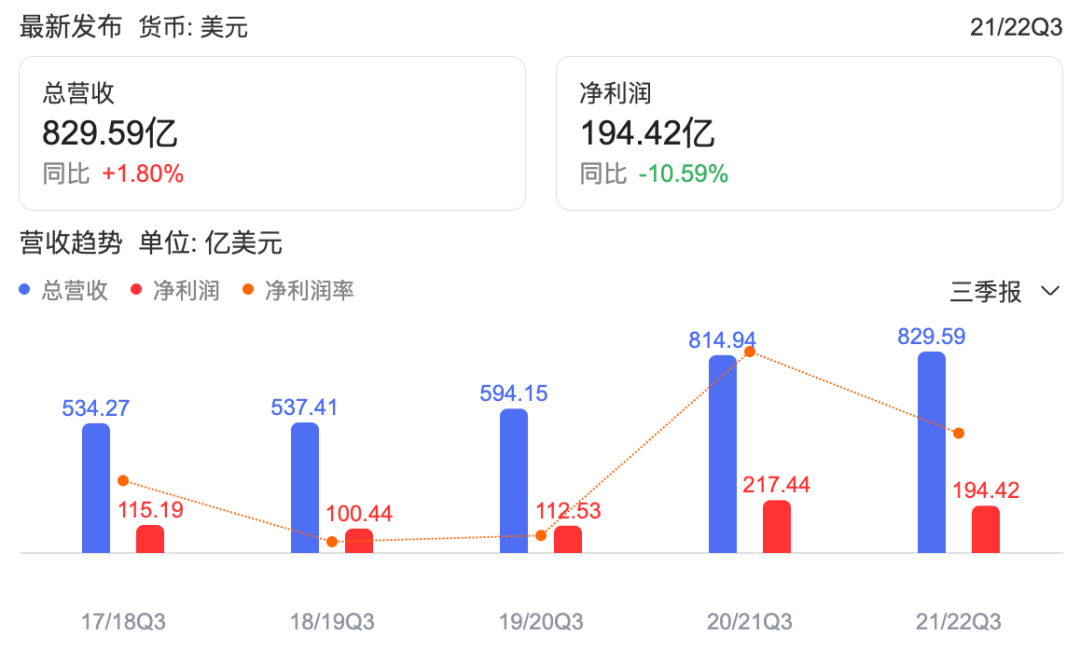Image resolution: width=1080 pixels, height=649 pixels.
Task: Select the blue 594.15 revenue bar
Action: (514, 481)
